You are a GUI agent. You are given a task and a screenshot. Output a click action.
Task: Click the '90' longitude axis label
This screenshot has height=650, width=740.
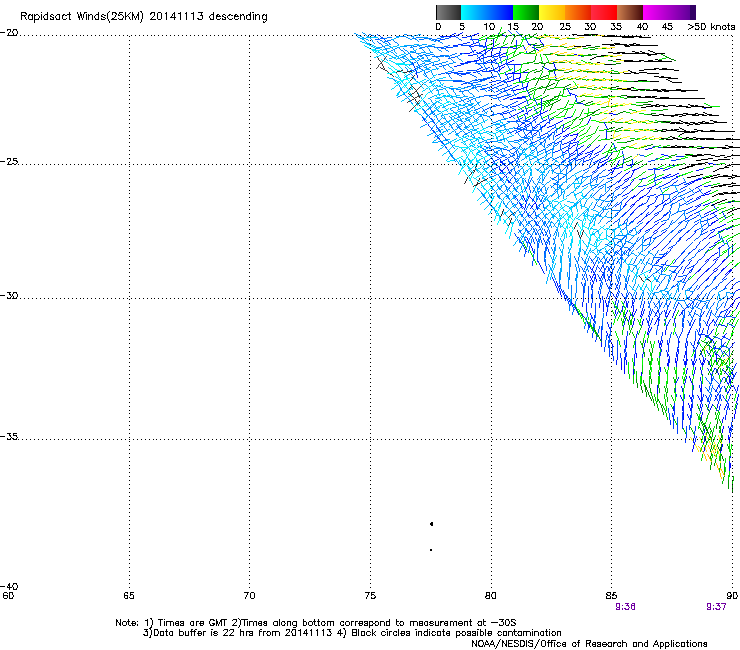coord(732,596)
